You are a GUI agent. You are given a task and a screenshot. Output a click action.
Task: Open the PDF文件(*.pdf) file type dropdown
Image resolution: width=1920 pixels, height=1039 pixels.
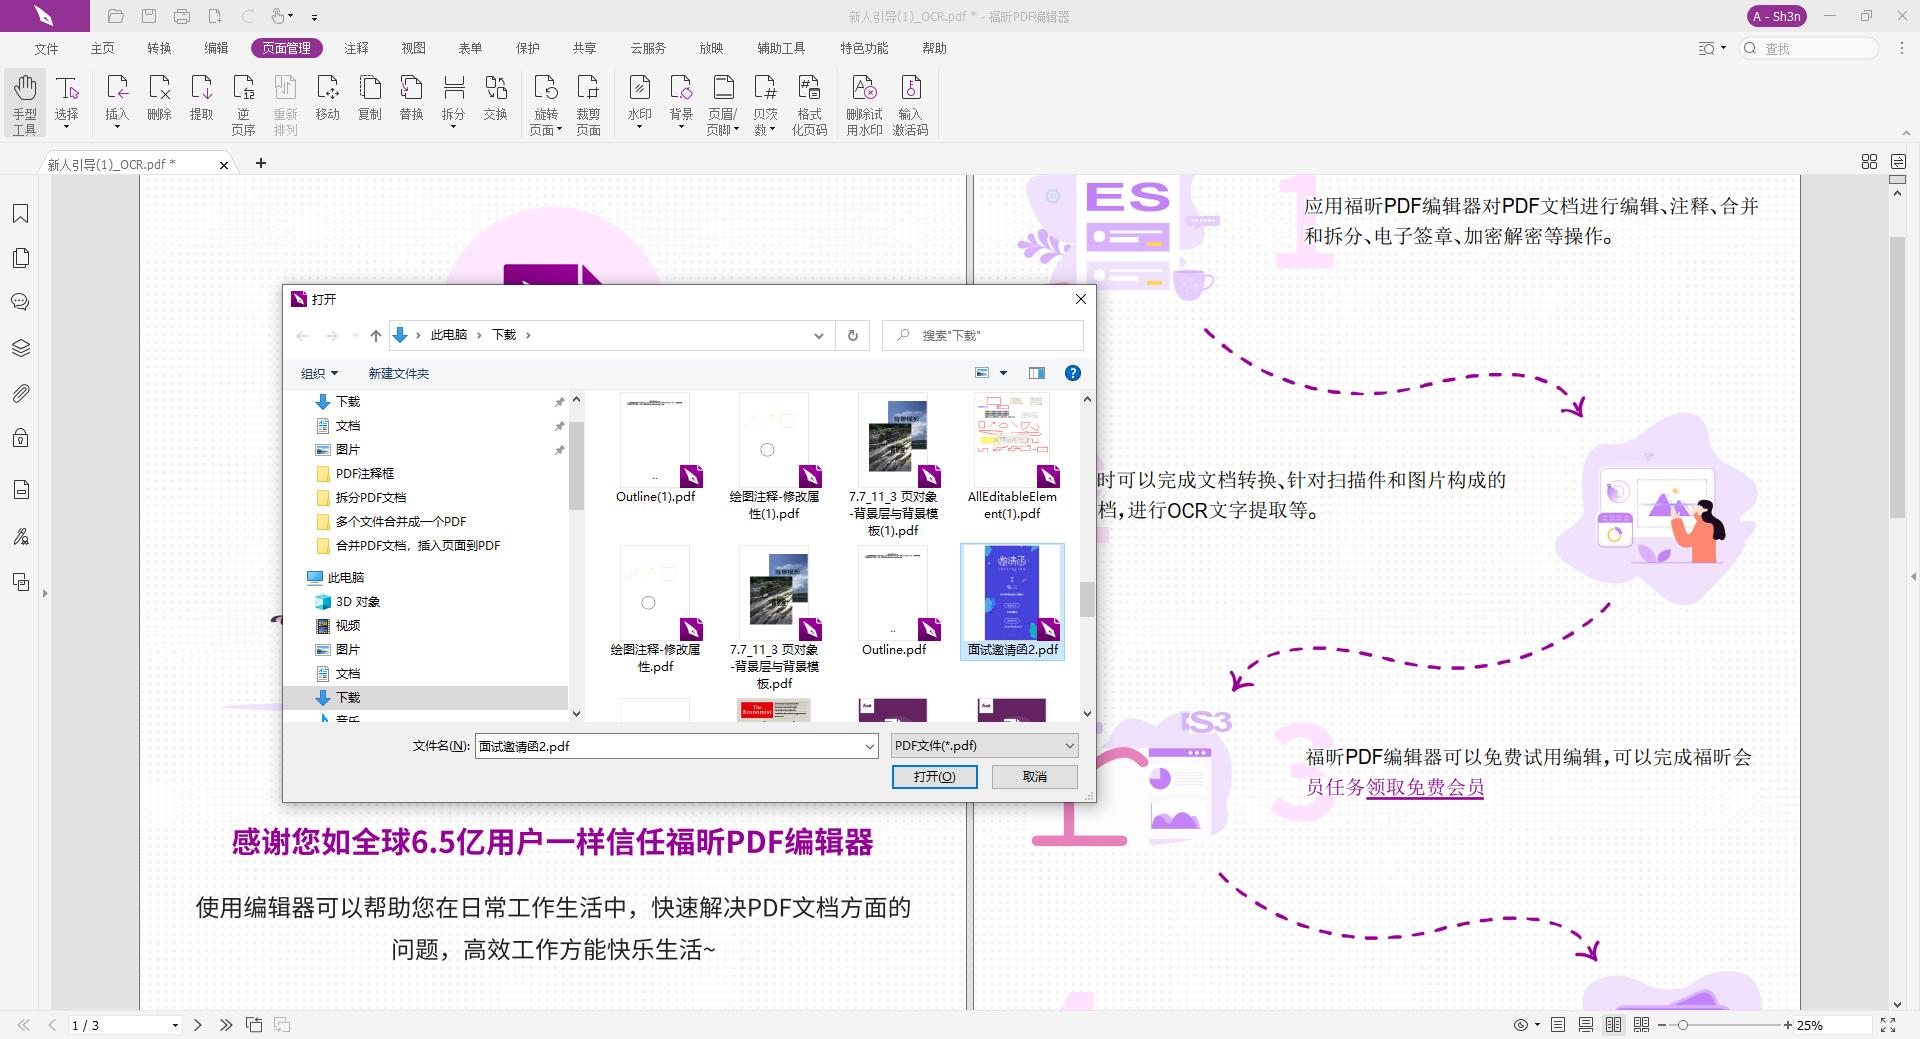point(1068,745)
